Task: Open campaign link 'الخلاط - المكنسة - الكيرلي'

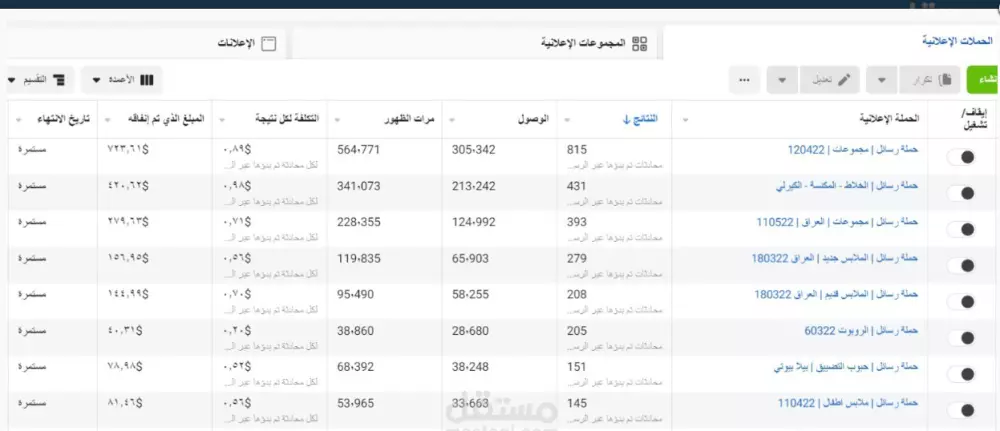Action: point(848,186)
